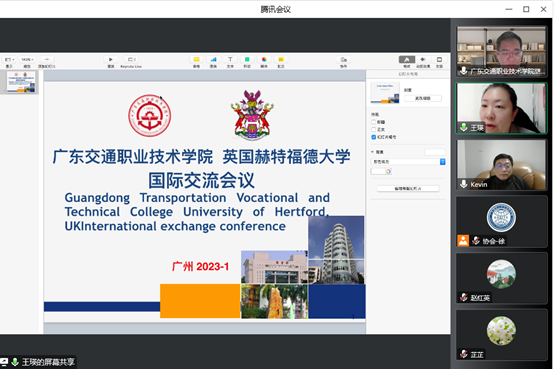Click the 赵红英 participant avatar
This screenshot has width=554, height=369.
pyautogui.click(x=501, y=274)
